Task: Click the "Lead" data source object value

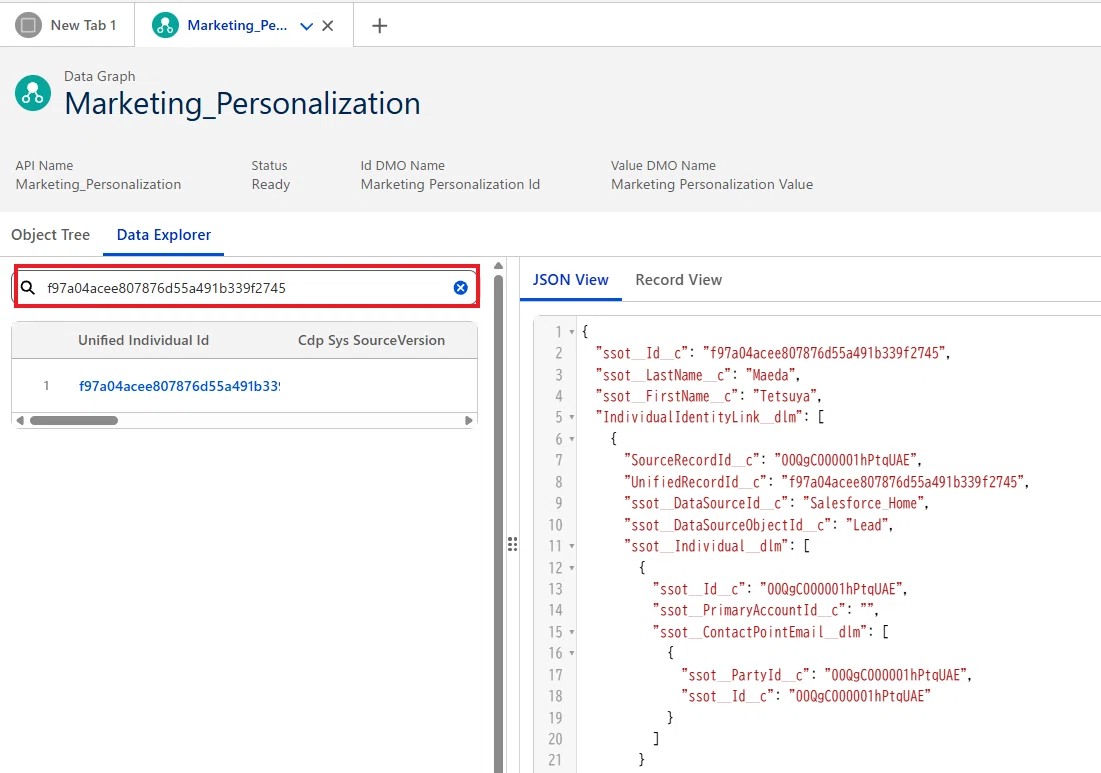Action: pos(868,524)
